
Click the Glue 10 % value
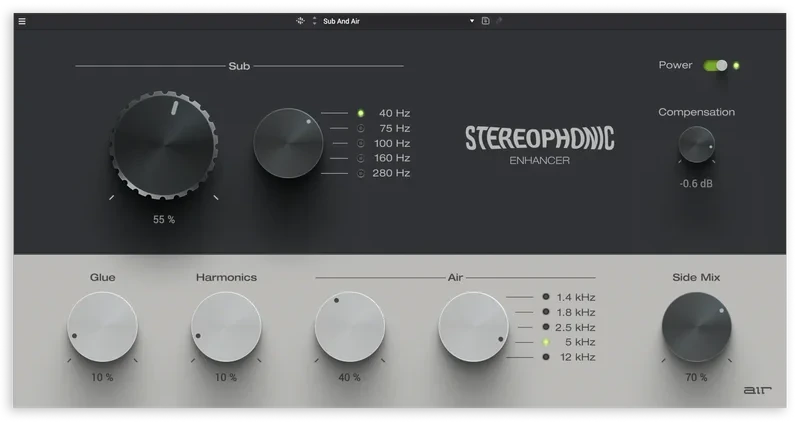(x=102, y=378)
